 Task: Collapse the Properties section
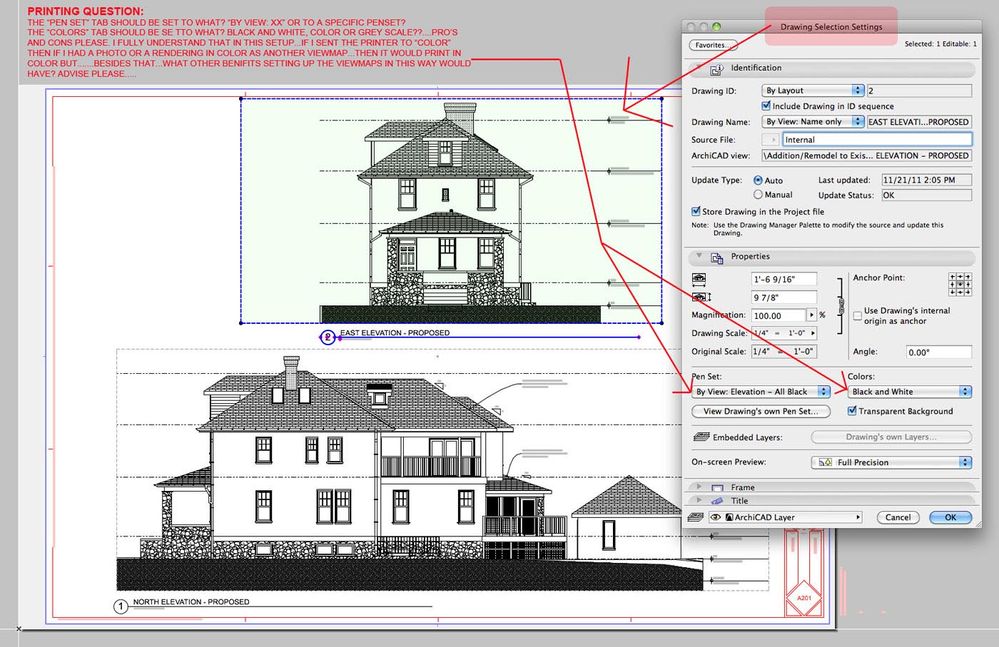pos(698,256)
